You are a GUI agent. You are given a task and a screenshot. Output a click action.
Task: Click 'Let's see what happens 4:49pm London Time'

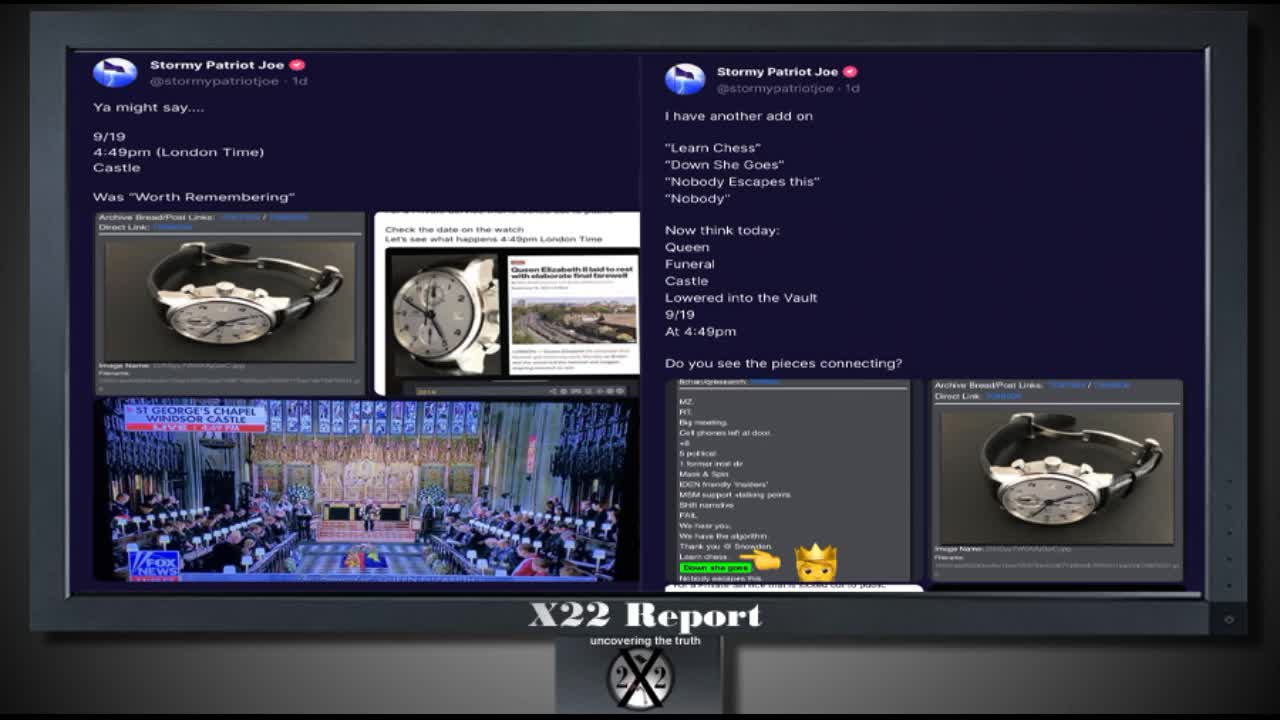pos(494,239)
